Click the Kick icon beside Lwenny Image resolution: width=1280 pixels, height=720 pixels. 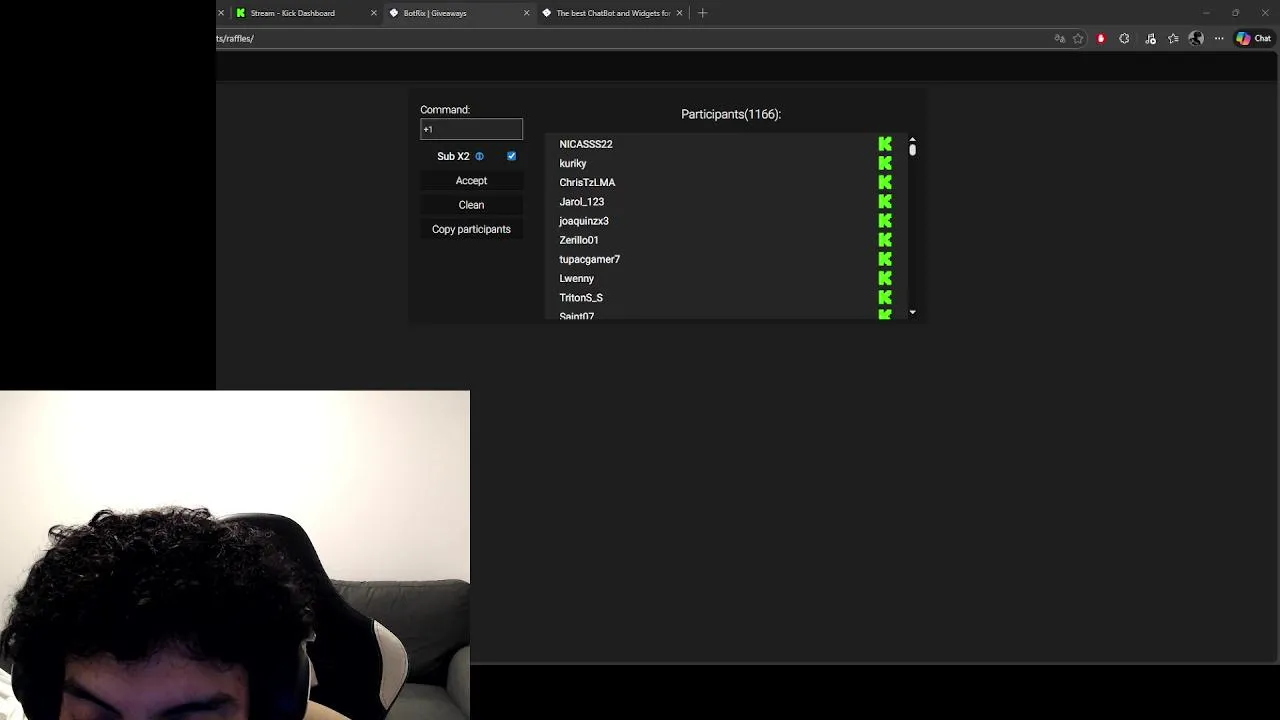pyautogui.click(x=885, y=278)
